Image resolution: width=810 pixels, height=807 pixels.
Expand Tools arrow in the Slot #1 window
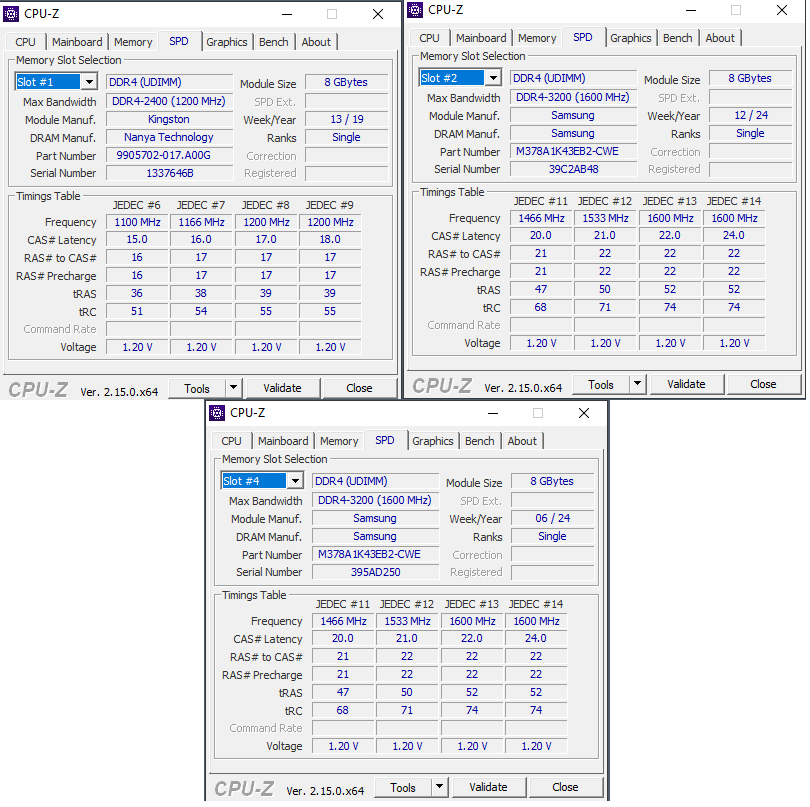pyautogui.click(x=233, y=387)
